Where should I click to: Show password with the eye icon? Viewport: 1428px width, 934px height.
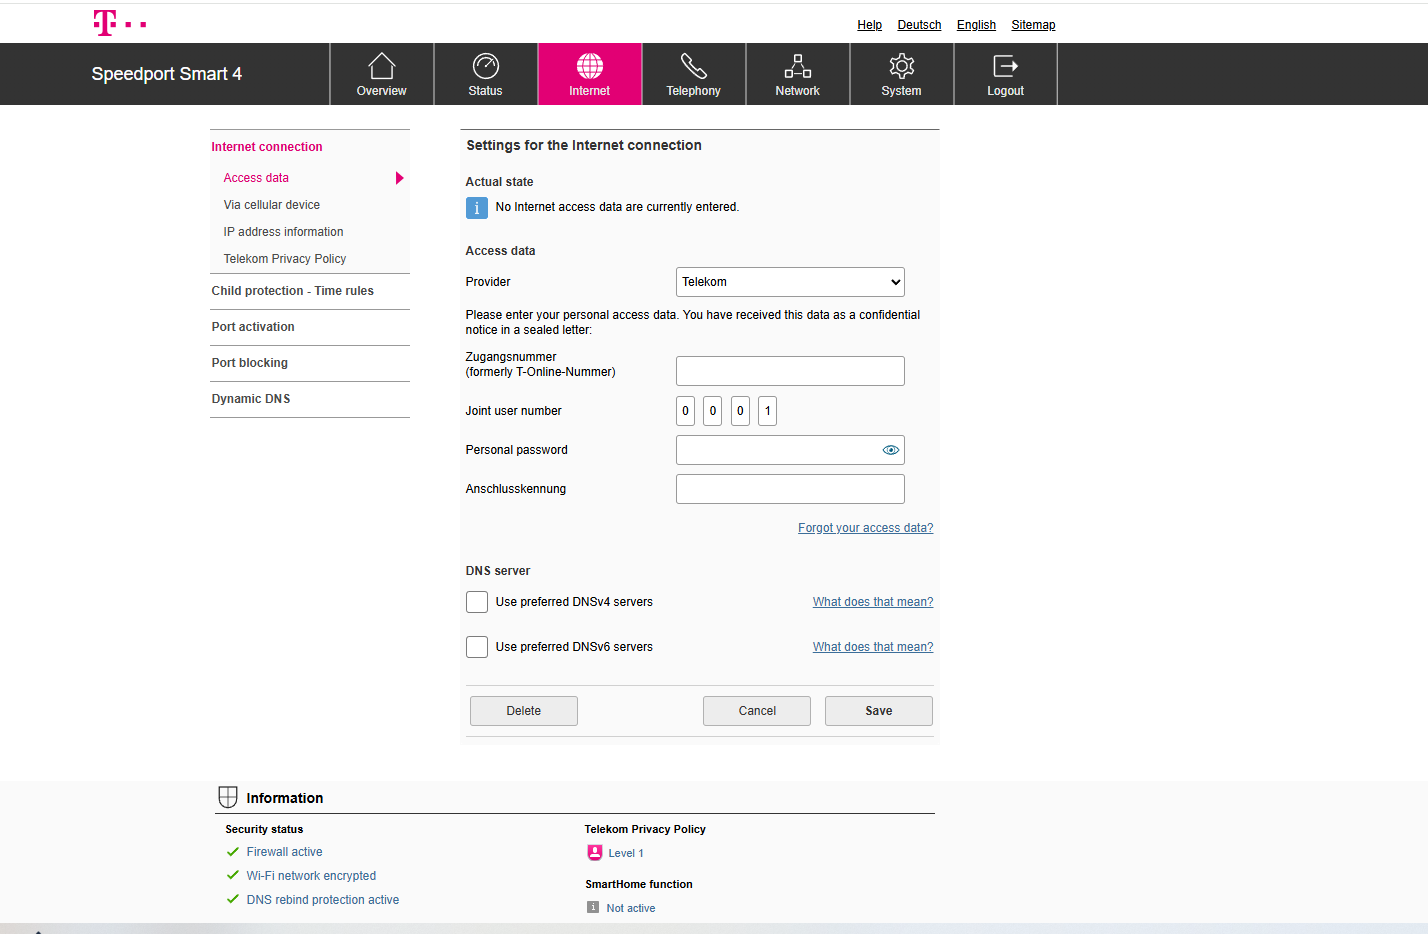[890, 450]
